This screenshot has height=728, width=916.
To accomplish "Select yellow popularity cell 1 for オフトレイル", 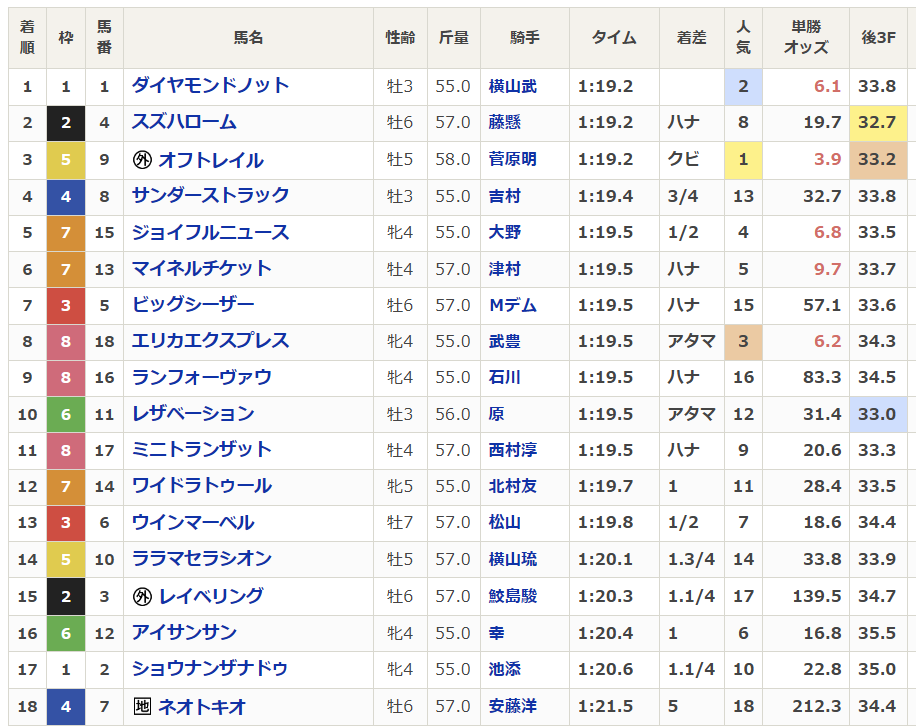I will [743, 160].
